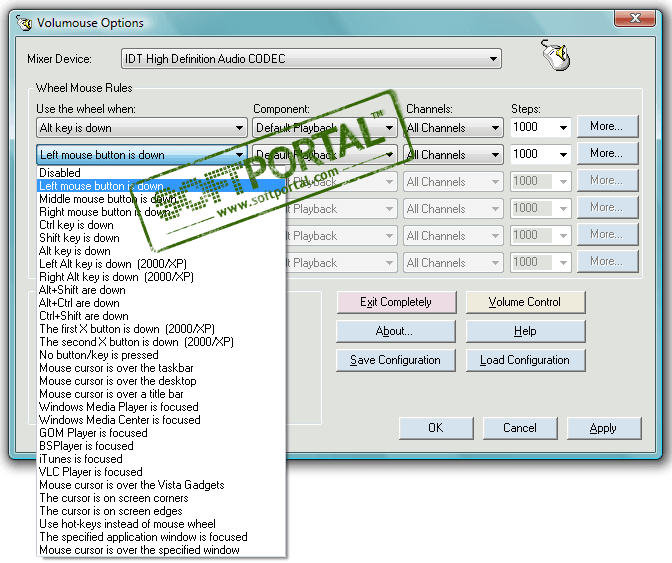Open second row All Channels dropdown
This screenshot has width=672, height=563.
(x=453, y=155)
